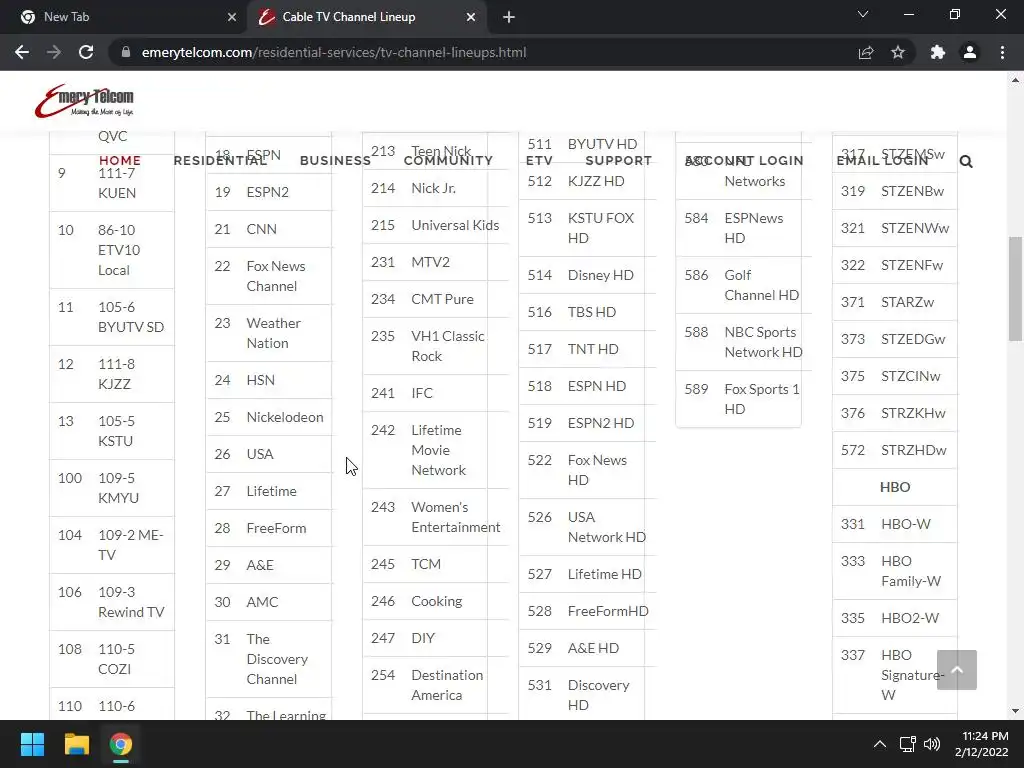Open the HOME menu item

120,161
